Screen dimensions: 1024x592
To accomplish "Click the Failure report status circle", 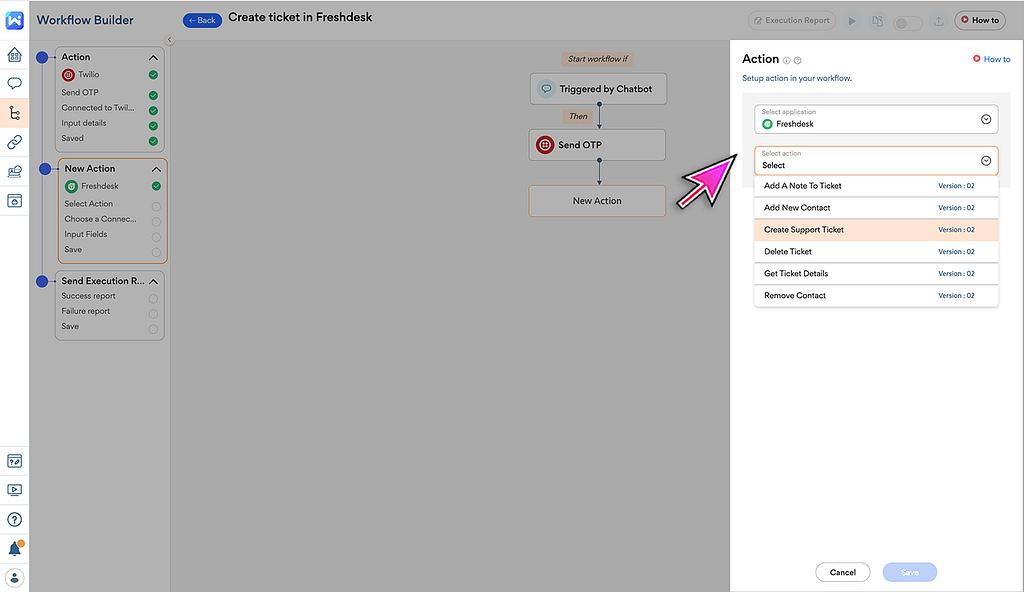I will (x=153, y=314).
